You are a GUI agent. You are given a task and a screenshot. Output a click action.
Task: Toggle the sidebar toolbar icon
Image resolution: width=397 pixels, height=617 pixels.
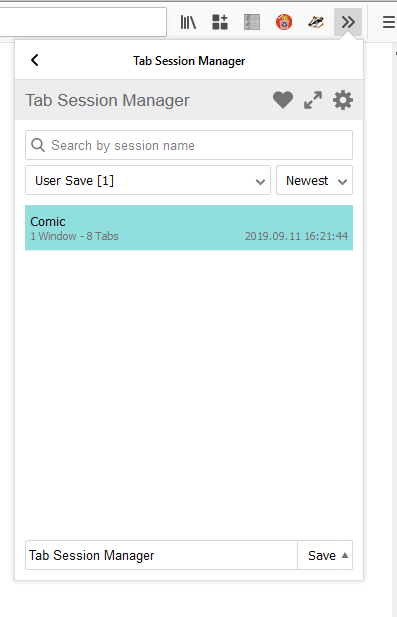(x=252, y=22)
